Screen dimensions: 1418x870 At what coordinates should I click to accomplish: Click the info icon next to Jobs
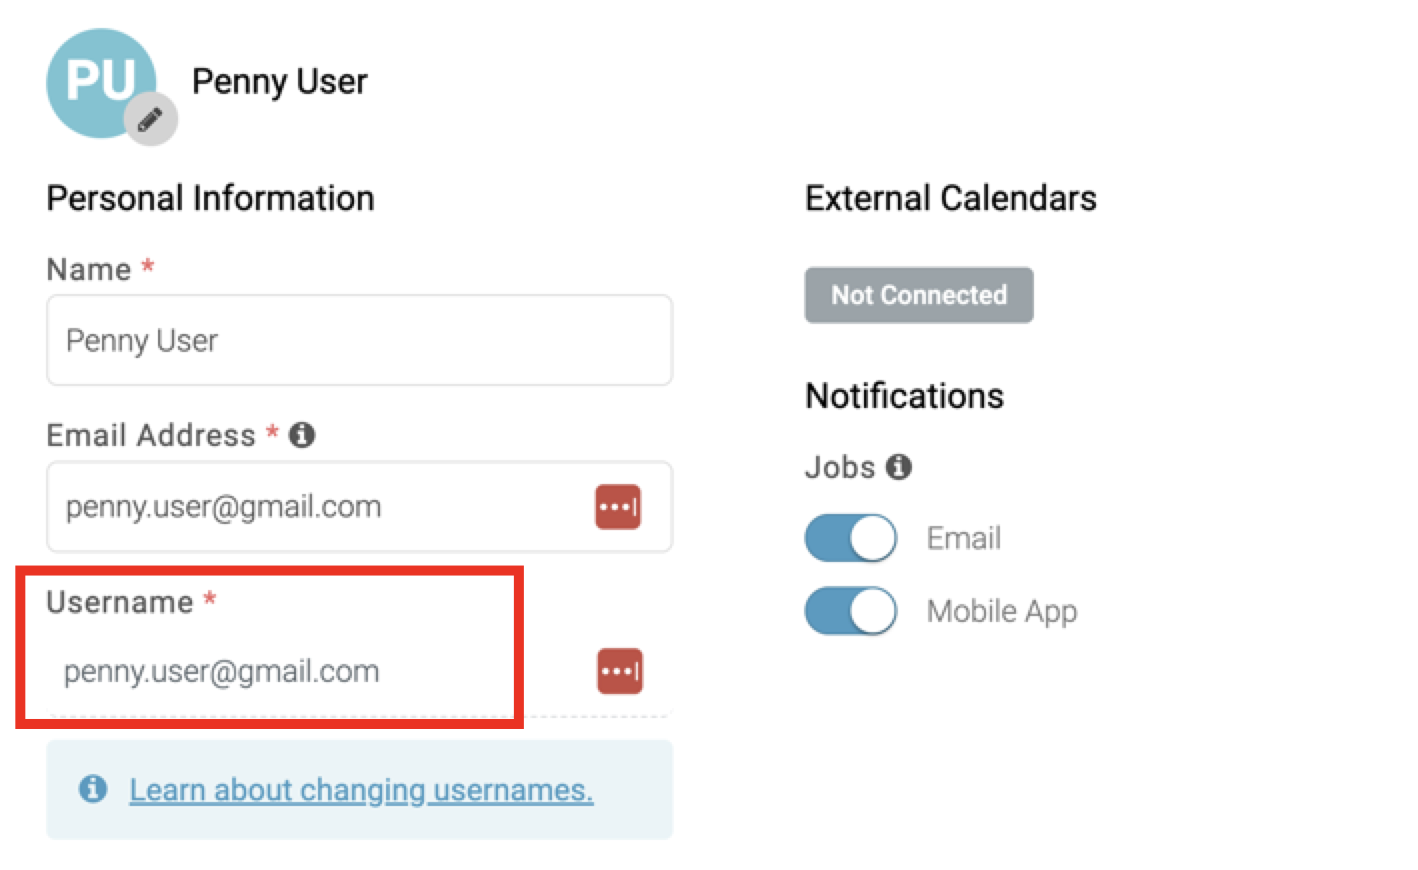pos(899,467)
